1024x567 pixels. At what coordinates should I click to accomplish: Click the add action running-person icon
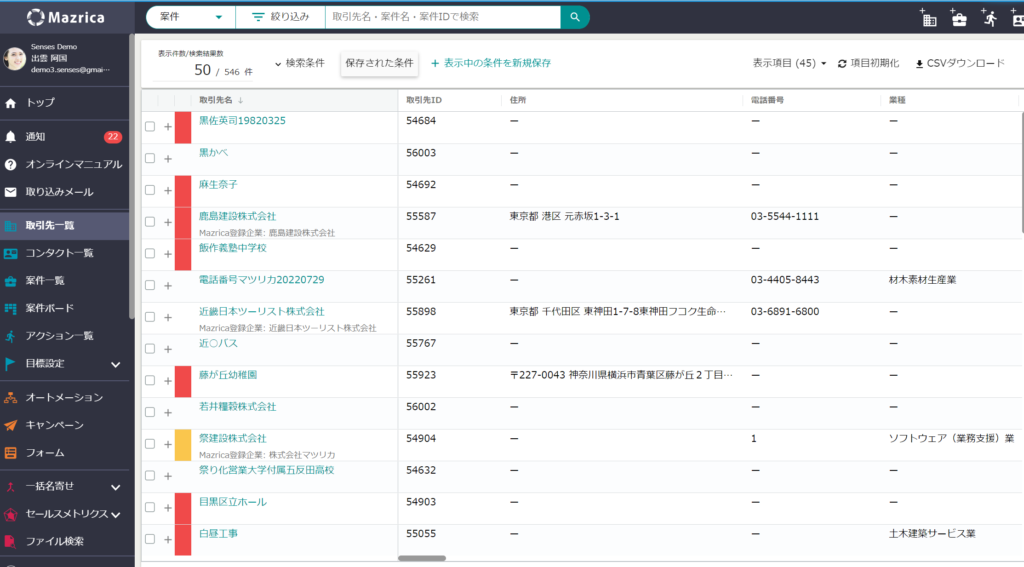pos(990,18)
